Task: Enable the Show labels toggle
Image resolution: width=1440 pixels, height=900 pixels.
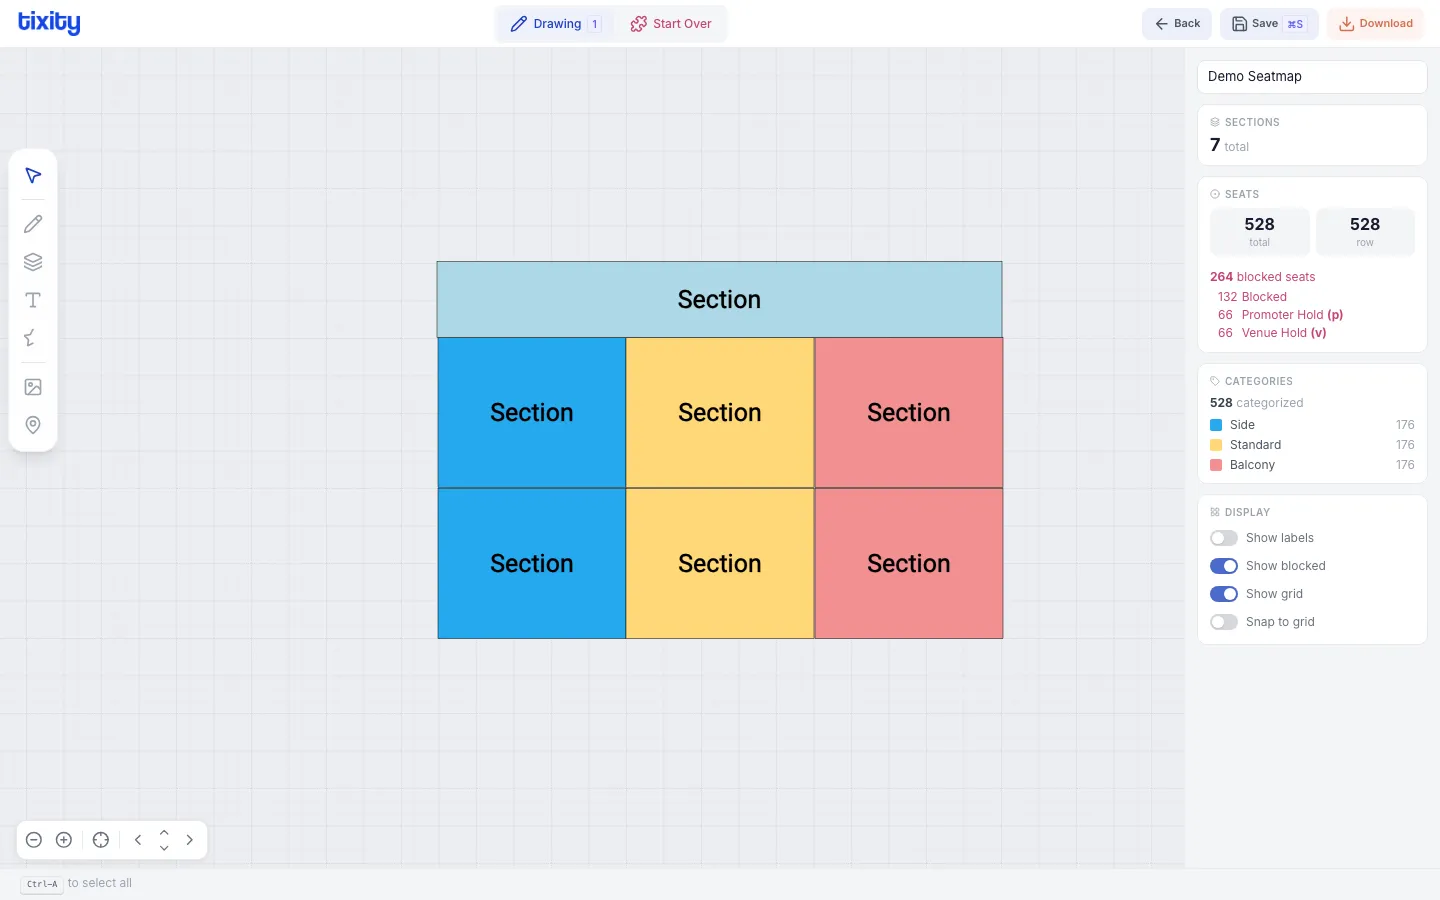Action: coord(1224,538)
